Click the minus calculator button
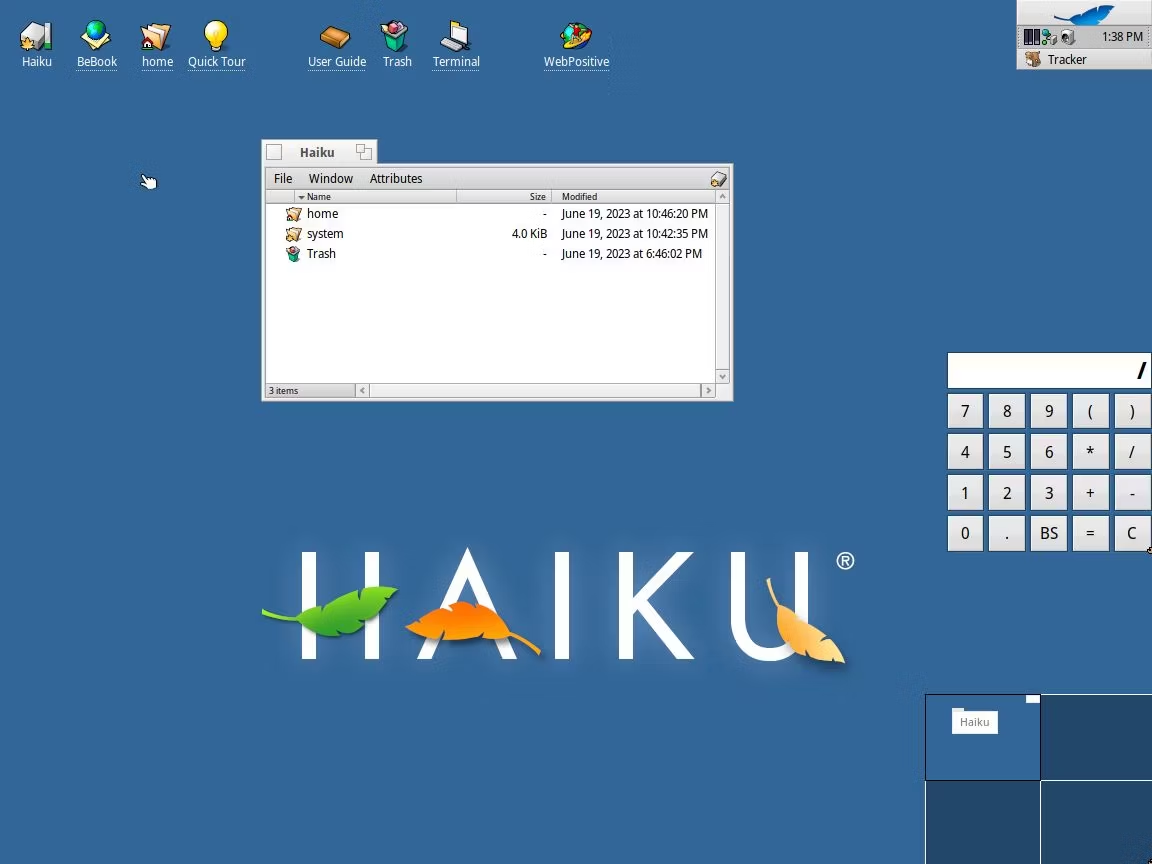This screenshot has width=1152, height=864. 1132,493
